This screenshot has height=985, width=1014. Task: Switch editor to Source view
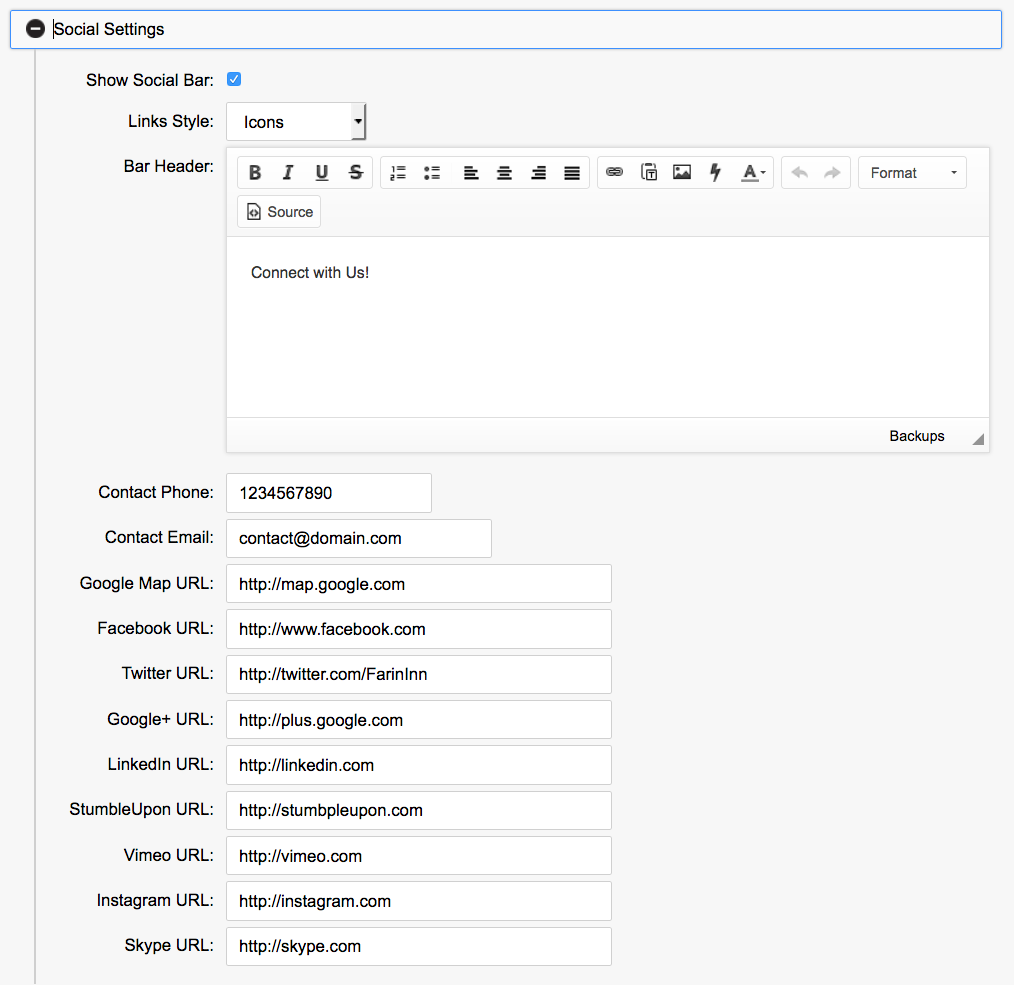pos(279,212)
